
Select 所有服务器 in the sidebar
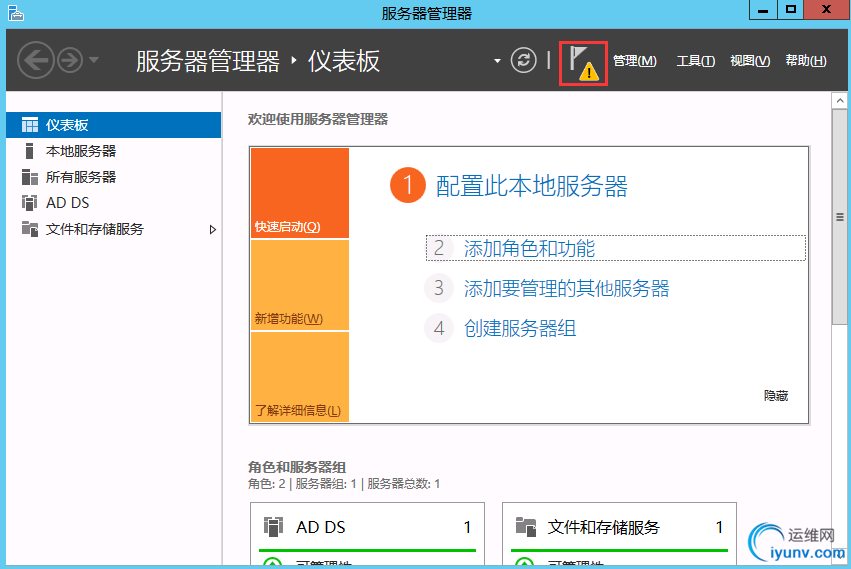113,177
